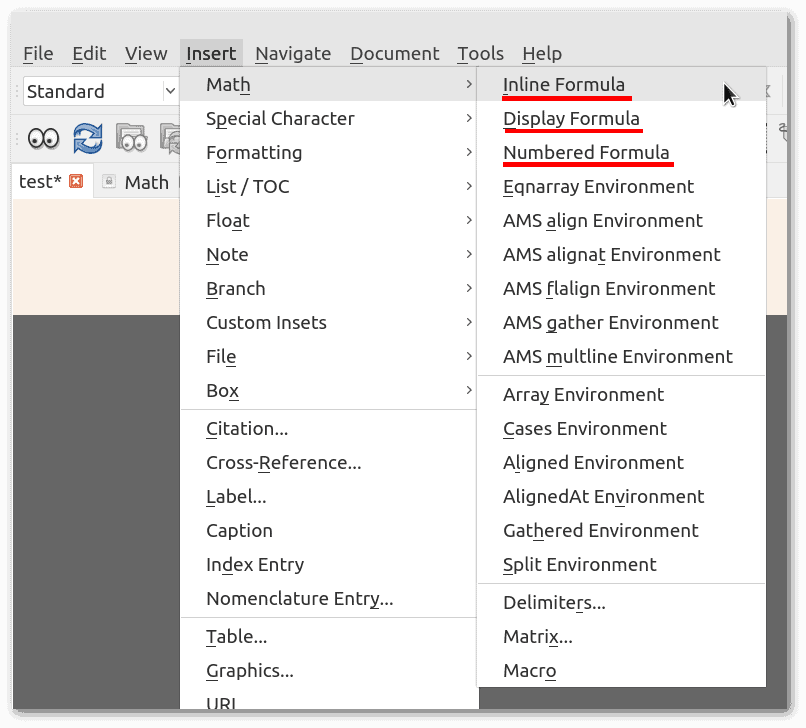Click the read-only lock icon on Math tab

point(109,182)
